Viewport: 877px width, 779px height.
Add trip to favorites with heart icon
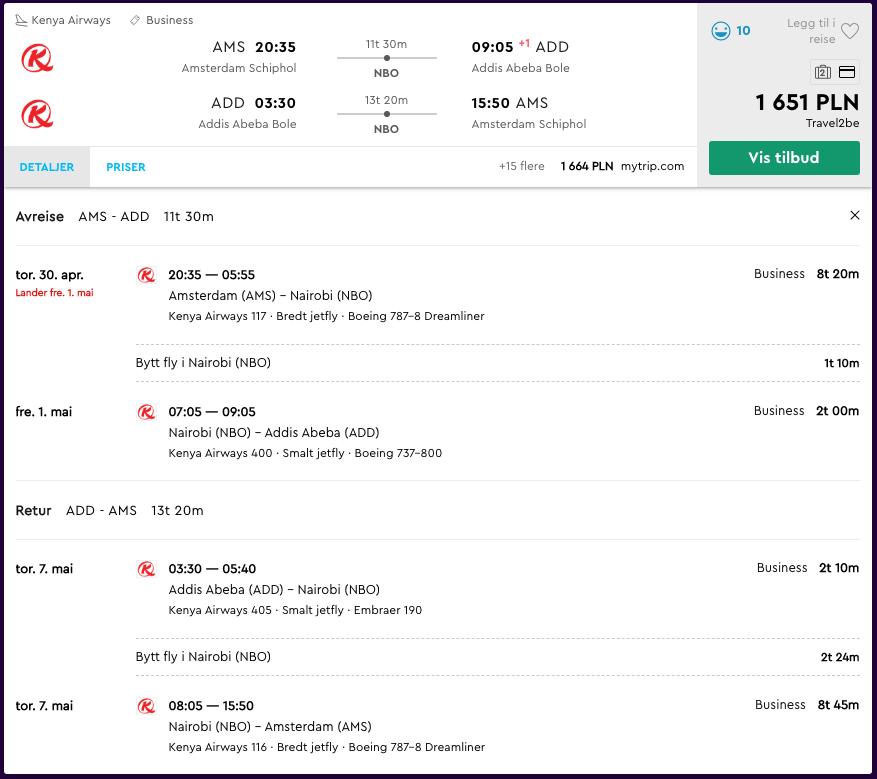[x=850, y=31]
